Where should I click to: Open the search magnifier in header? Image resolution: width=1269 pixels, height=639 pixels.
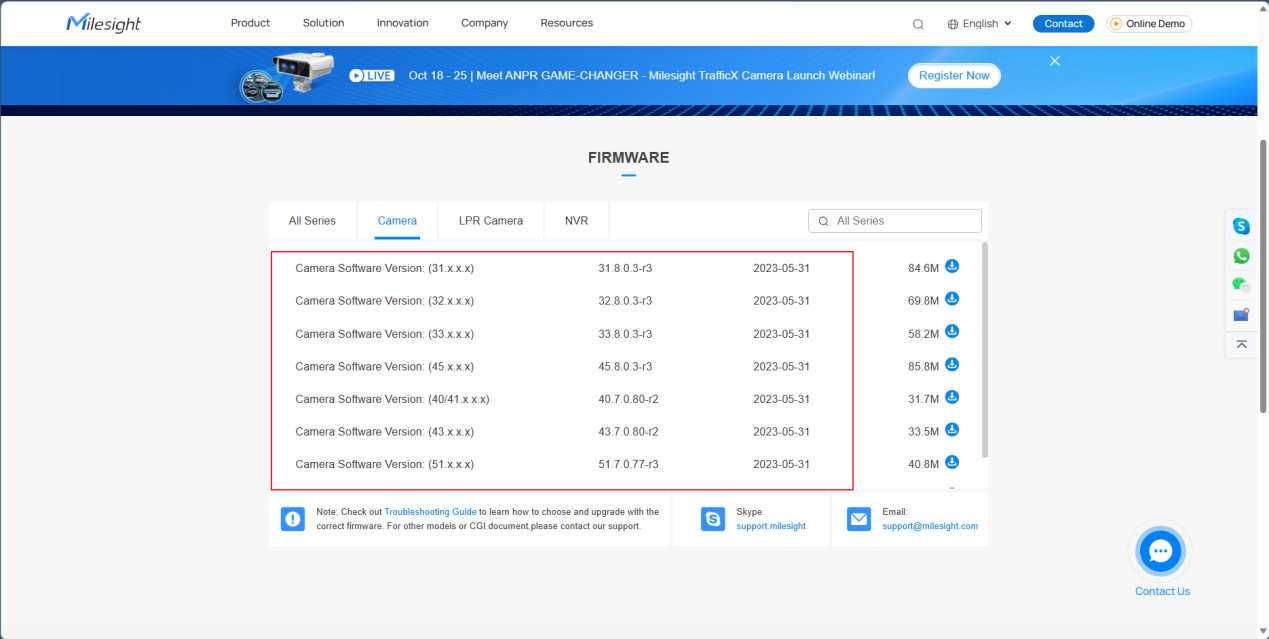918,24
